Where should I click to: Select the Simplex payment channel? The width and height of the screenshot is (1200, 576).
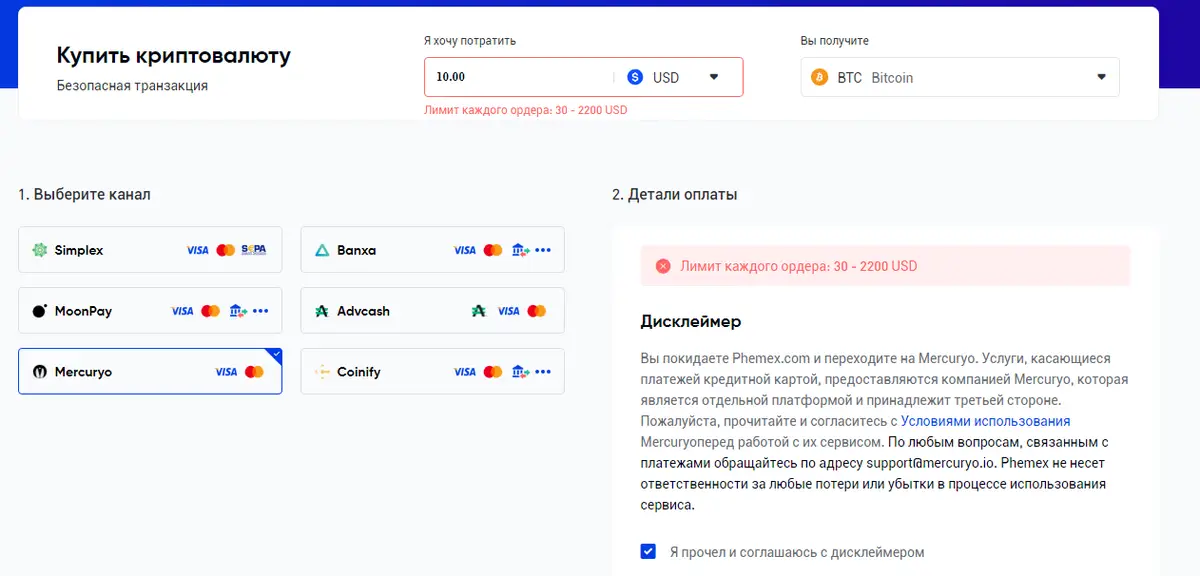click(x=150, y=250)
